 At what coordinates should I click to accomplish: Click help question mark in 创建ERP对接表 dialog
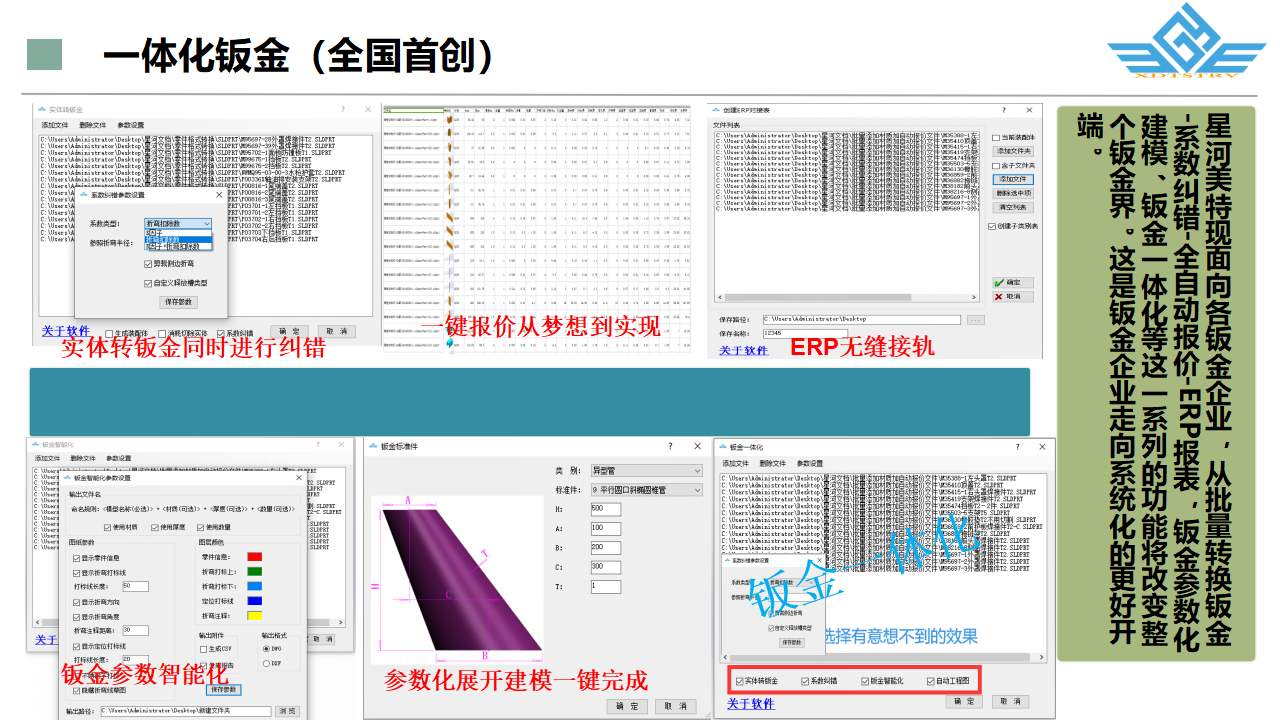tap(1005, 110)
